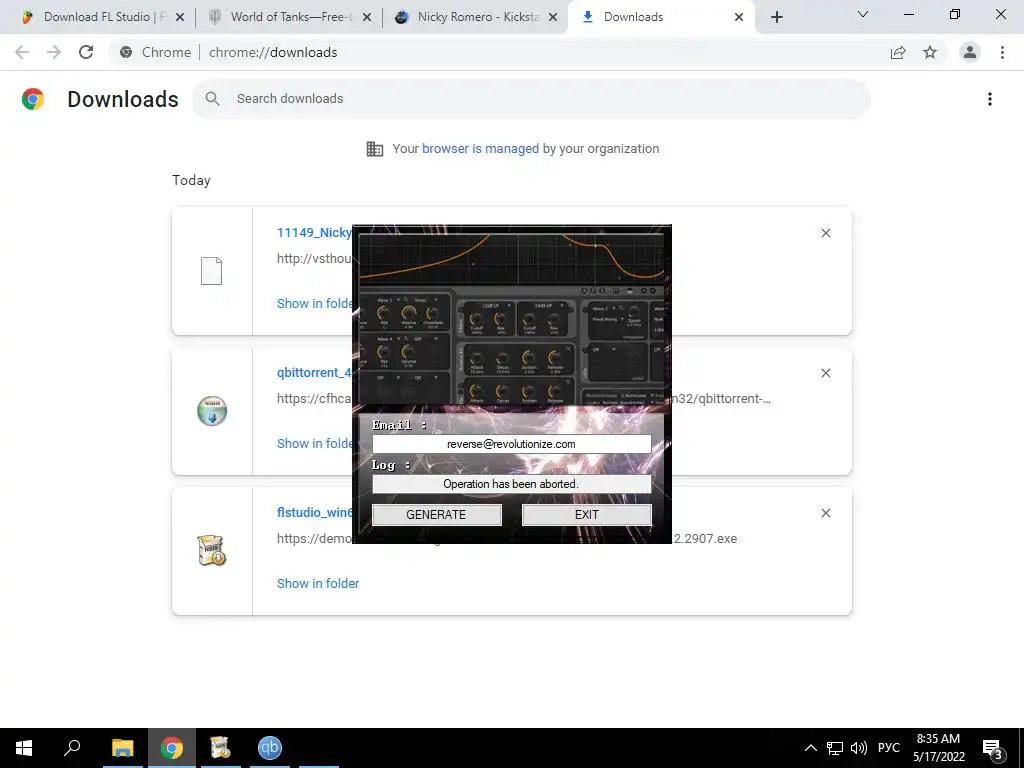Click the blank file icon of 11149_Nicky download

[x=212, y=271]
